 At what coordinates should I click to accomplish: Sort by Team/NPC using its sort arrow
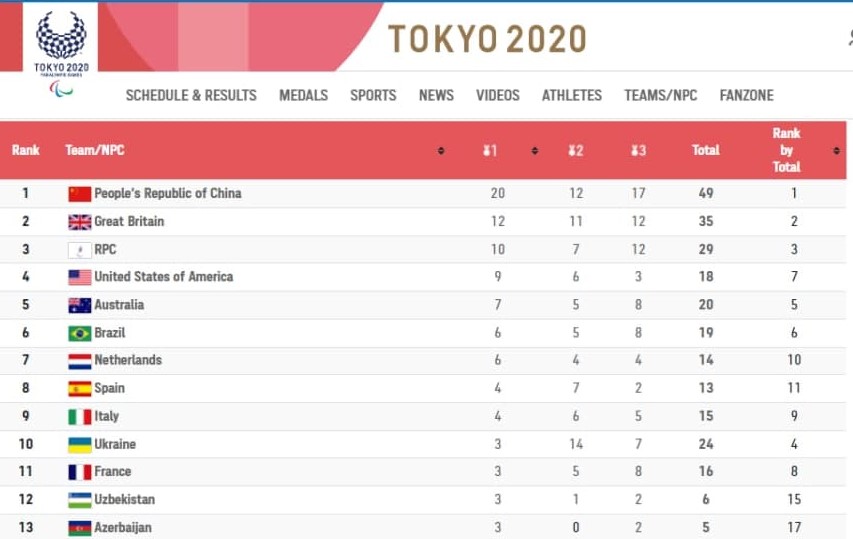tap(441, 151)
